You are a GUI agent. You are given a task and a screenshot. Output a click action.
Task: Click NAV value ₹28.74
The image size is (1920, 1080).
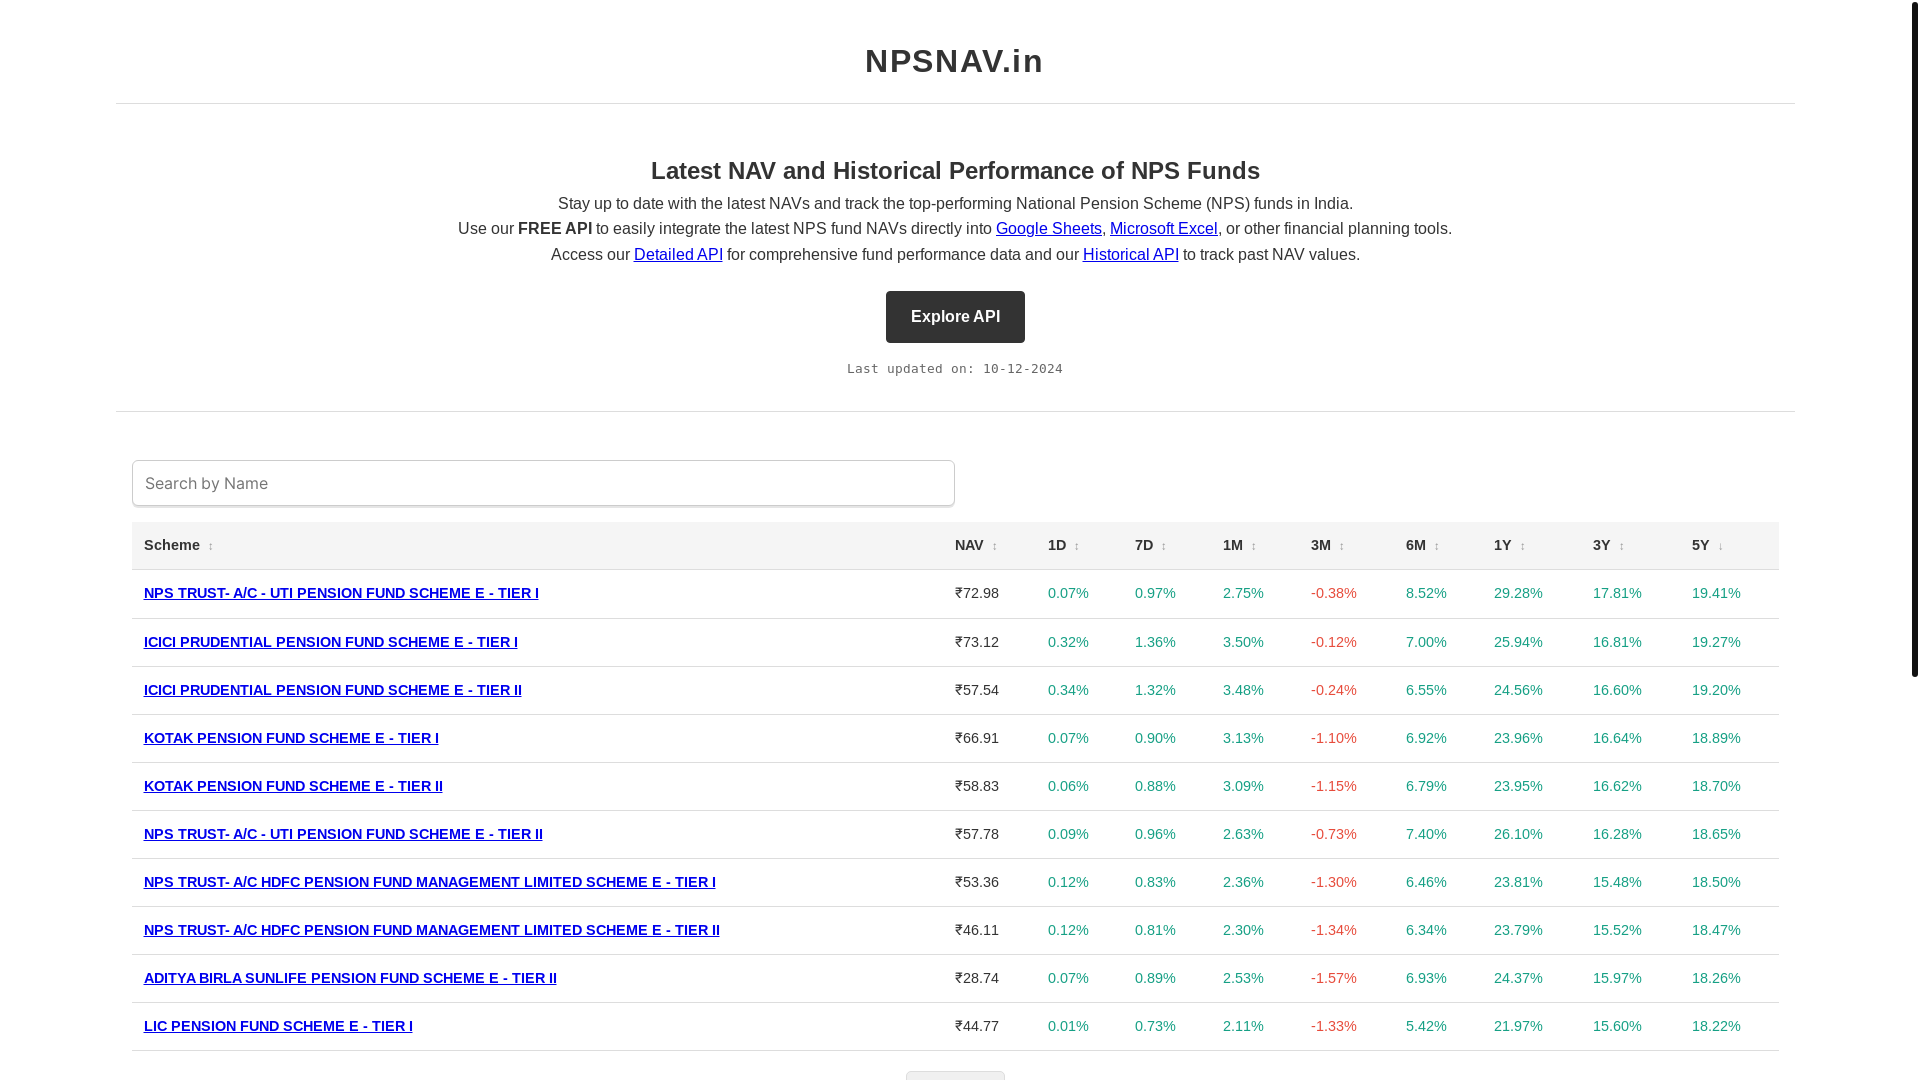coord(976,978)
